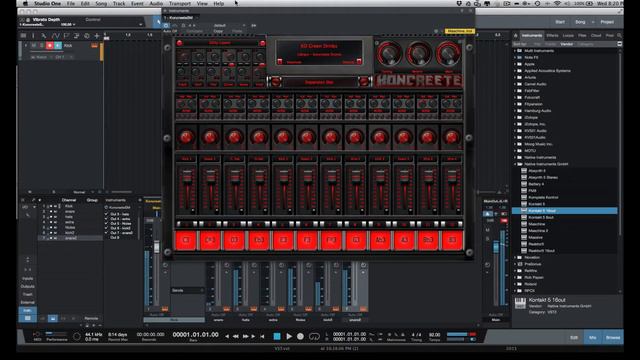Switch to the Cloud browser tab
The height and width of the screenshot is (360, 640).
pos(596,36)
